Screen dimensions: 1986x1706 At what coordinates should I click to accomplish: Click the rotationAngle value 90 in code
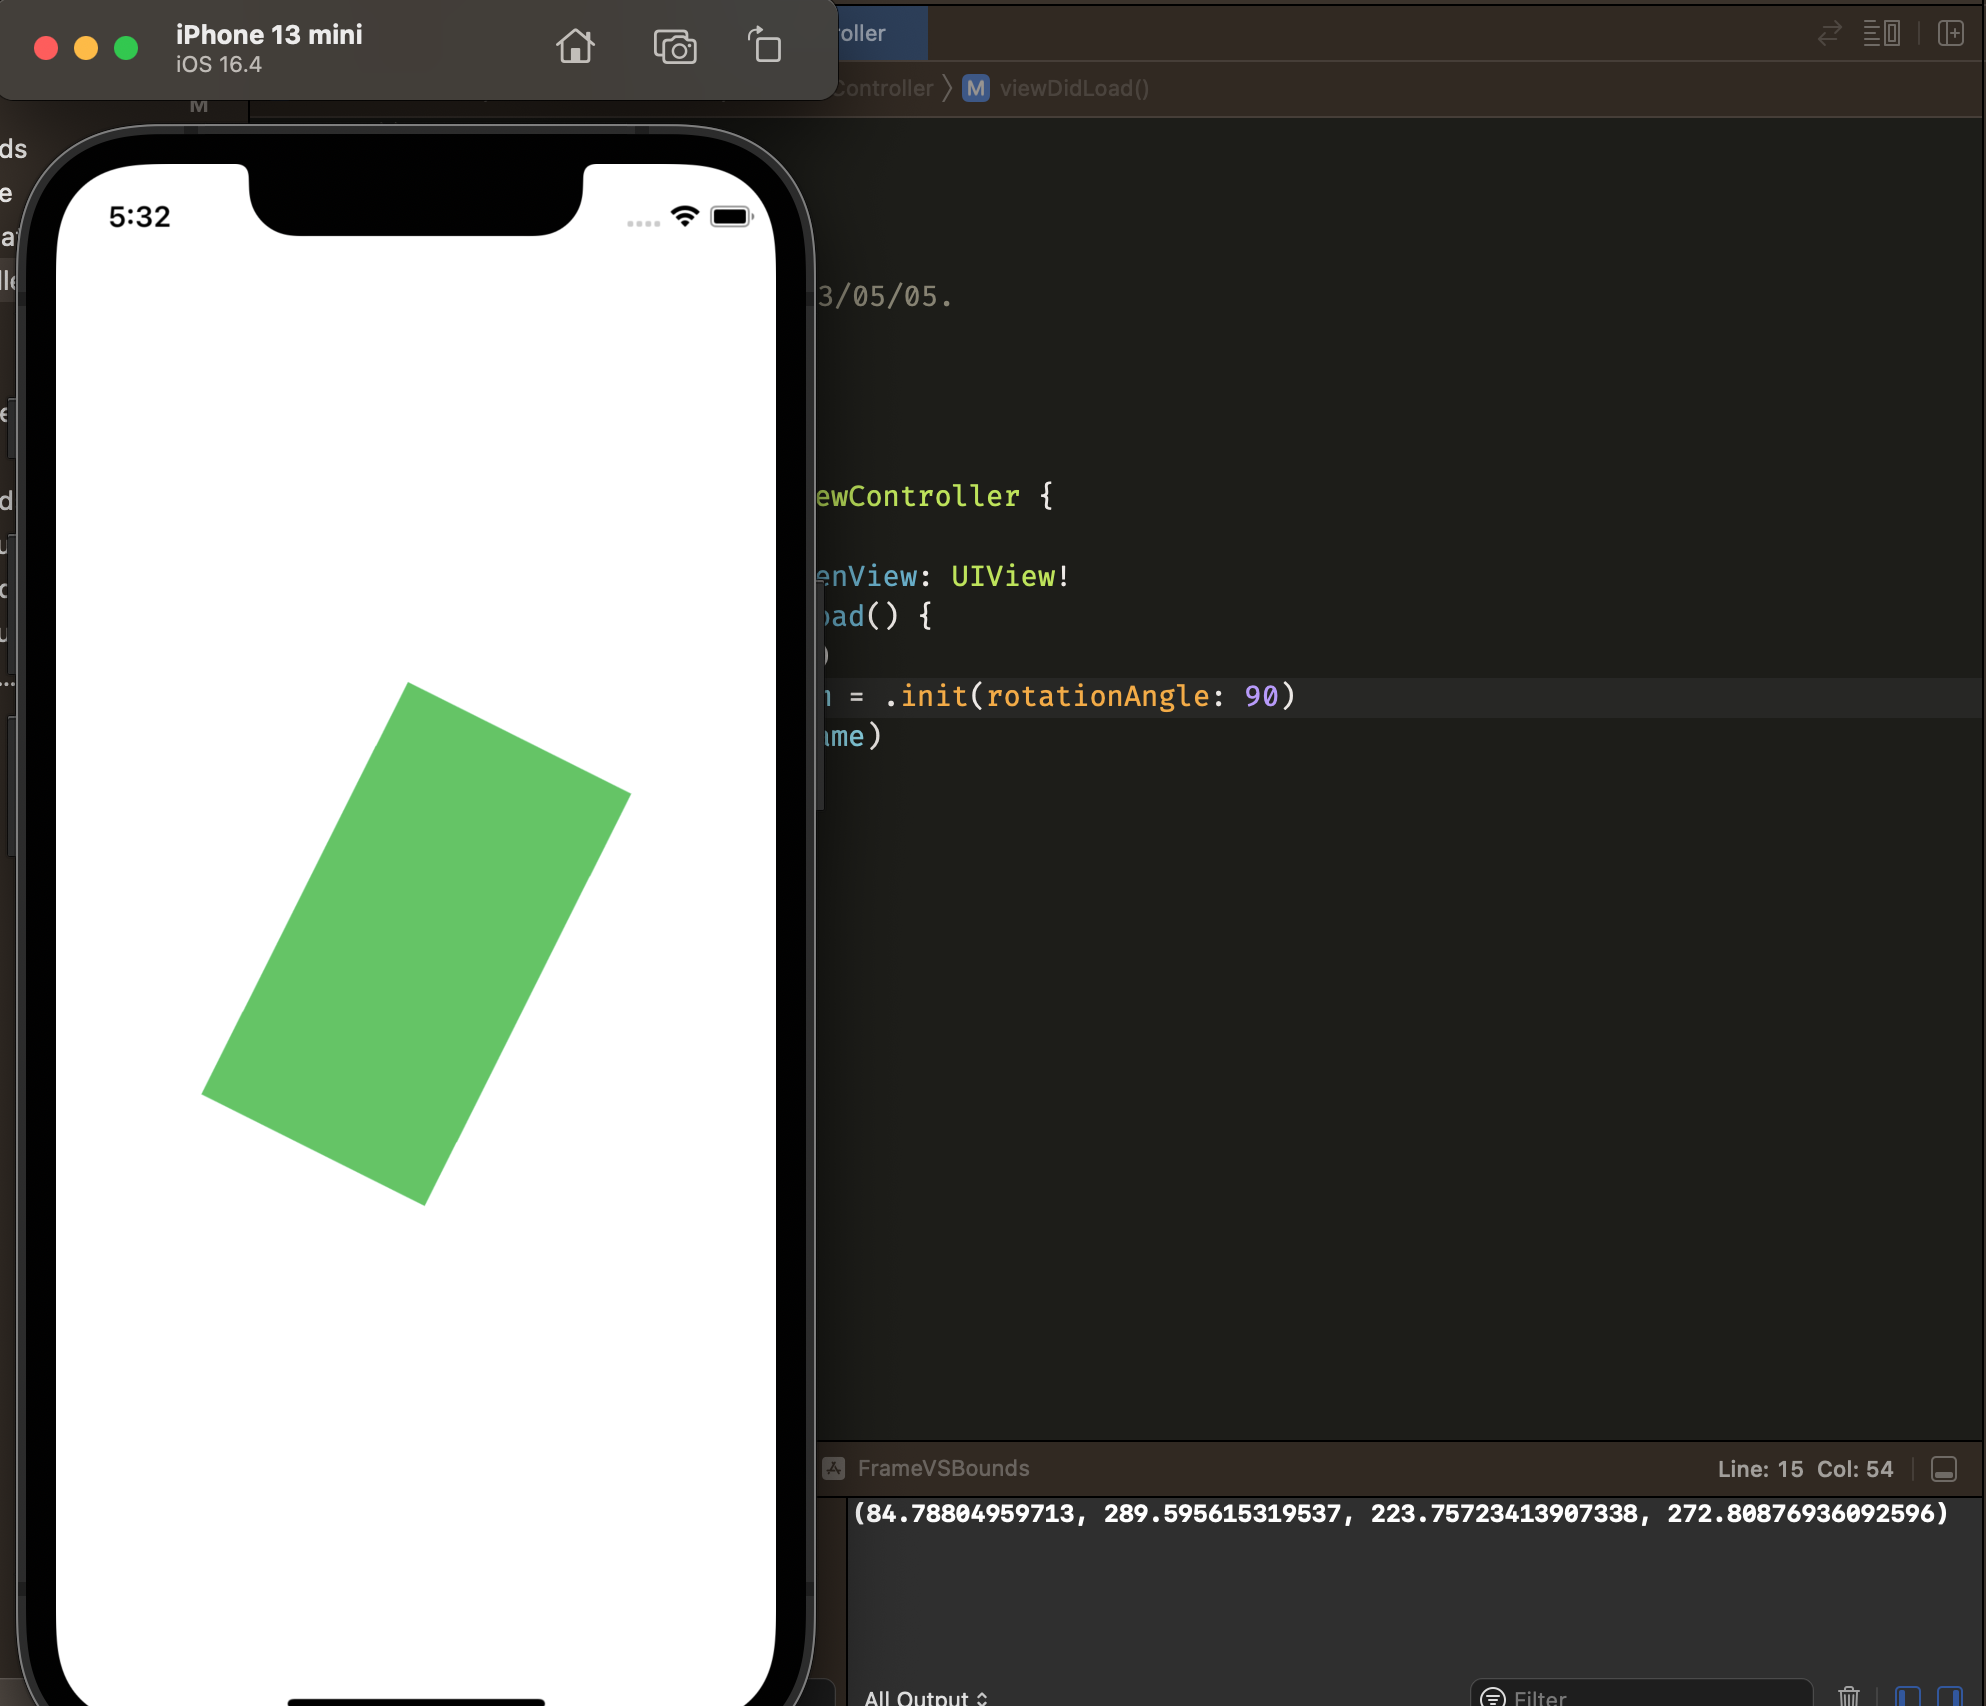click(1261, 696)
